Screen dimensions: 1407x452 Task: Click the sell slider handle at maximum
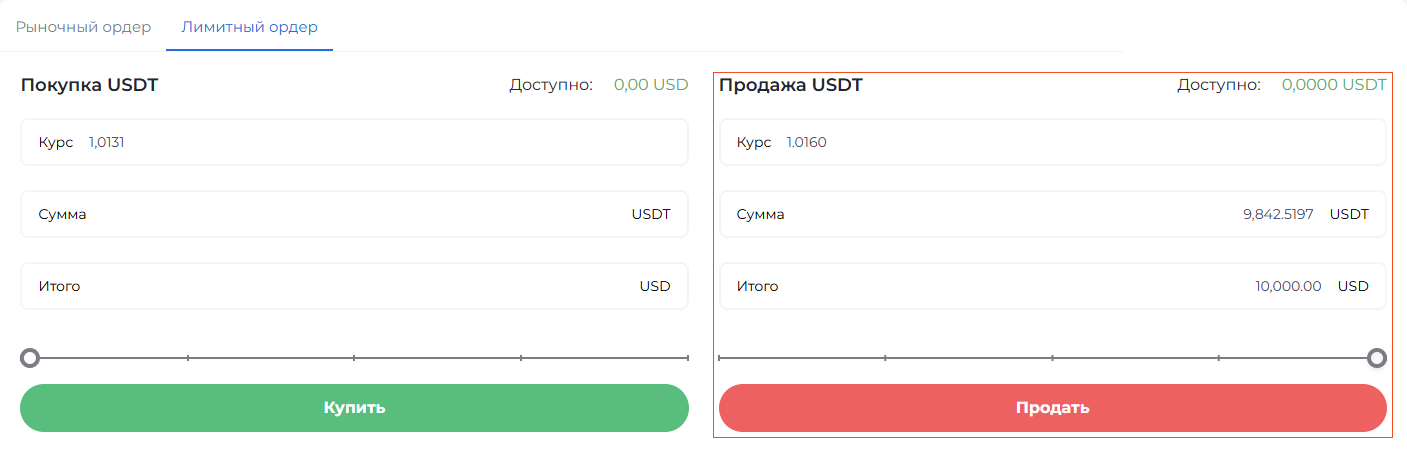coord(1377,357)
